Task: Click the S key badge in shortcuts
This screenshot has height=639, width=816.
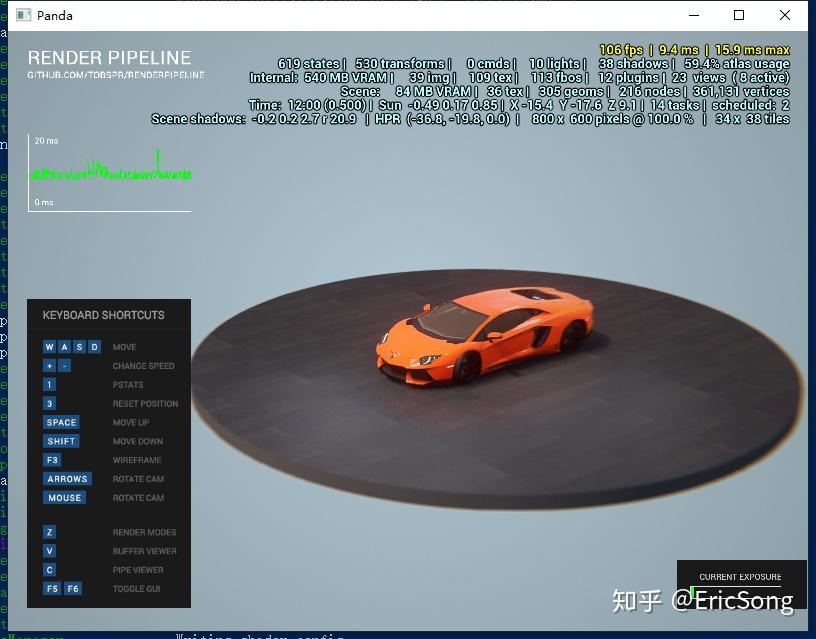Action: (79, 347)
